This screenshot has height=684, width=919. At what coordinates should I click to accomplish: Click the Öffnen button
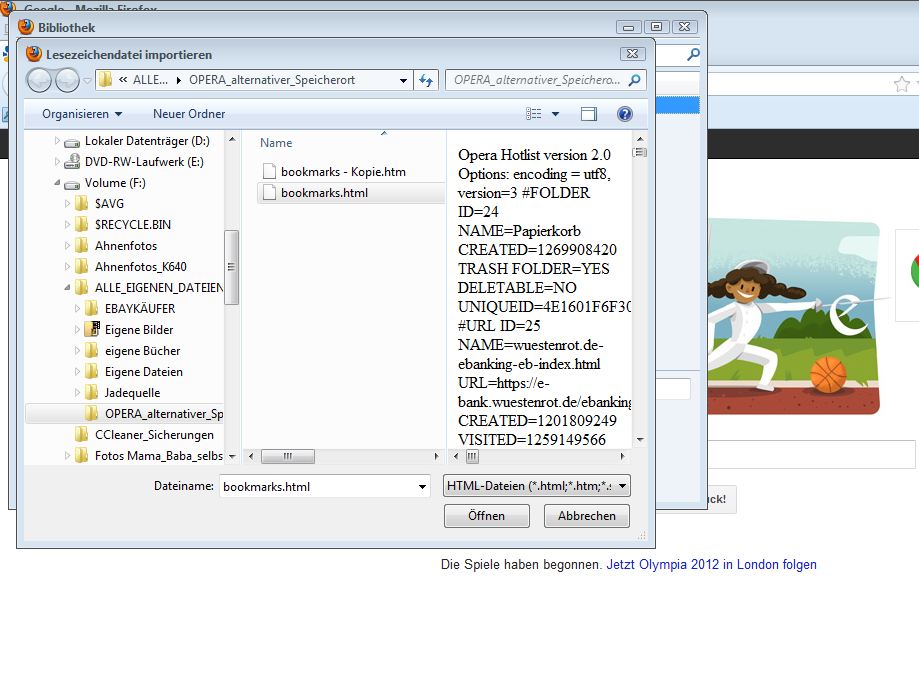click(x=486, y=516)
